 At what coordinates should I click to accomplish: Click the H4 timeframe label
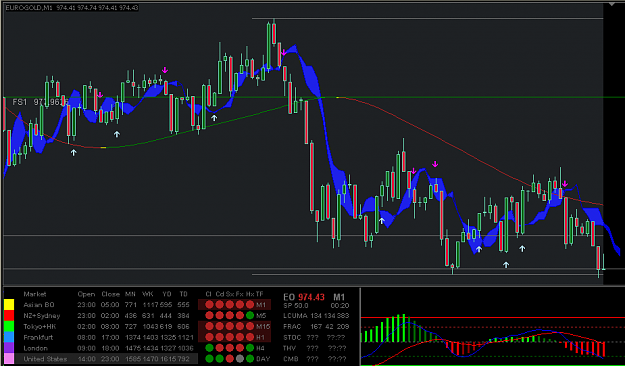click(x=261, y=348)
